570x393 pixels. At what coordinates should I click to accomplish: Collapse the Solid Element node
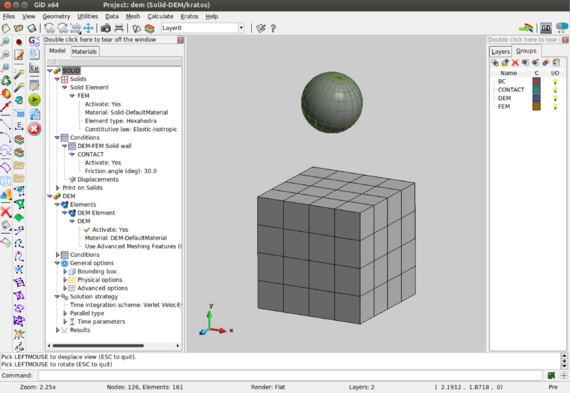point(65,87)
